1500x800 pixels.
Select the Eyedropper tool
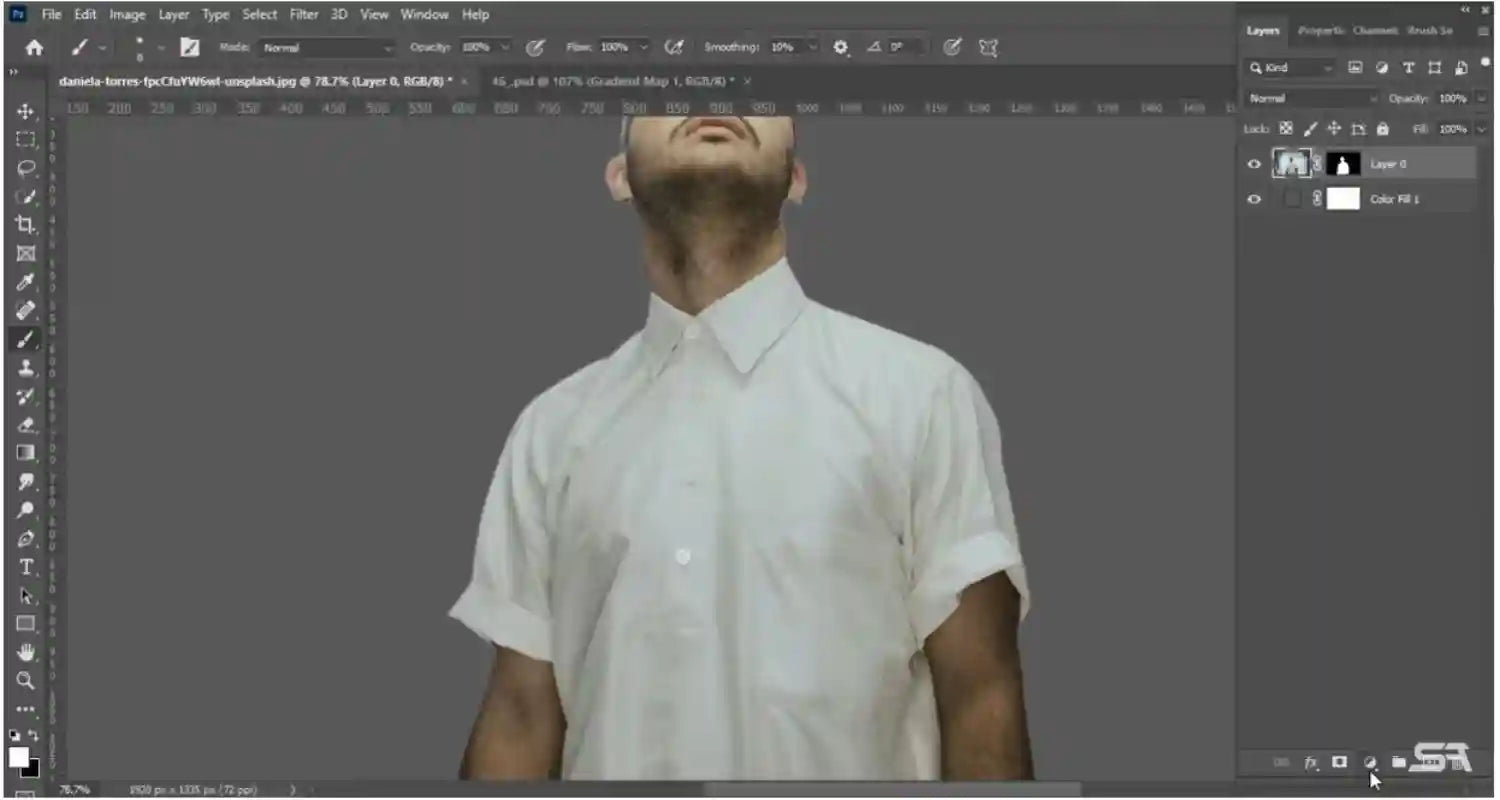pyautogui.click(x=26, y=282)
